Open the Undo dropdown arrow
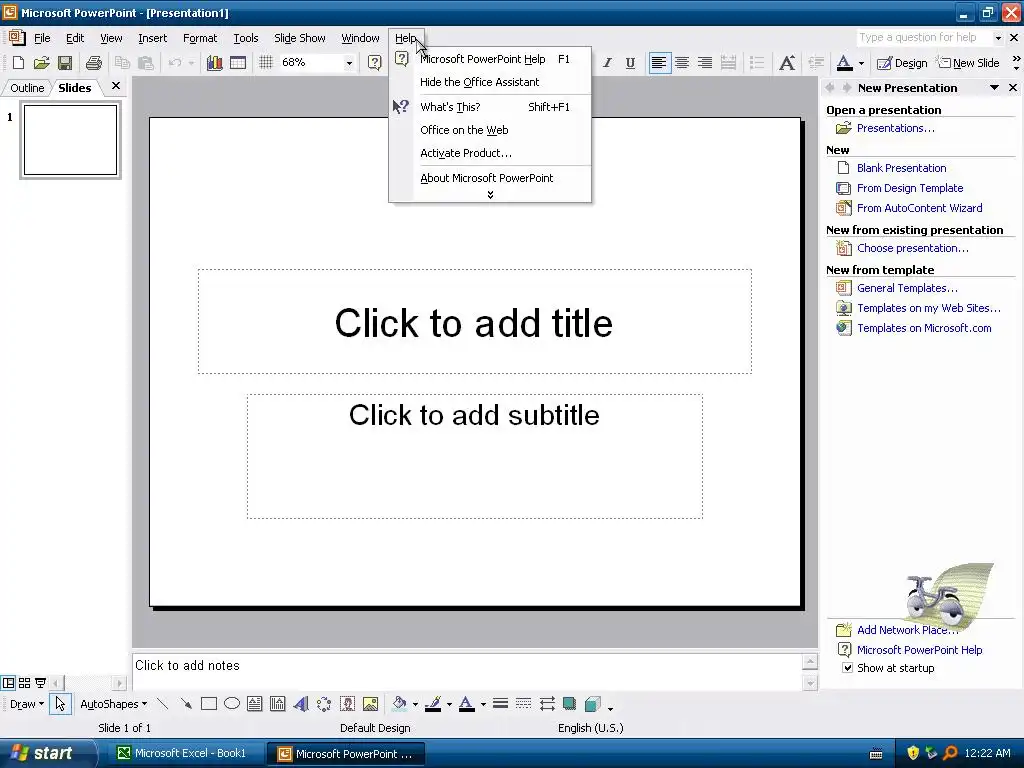Viewport: 1024px width, 768px height. point(191,63)
